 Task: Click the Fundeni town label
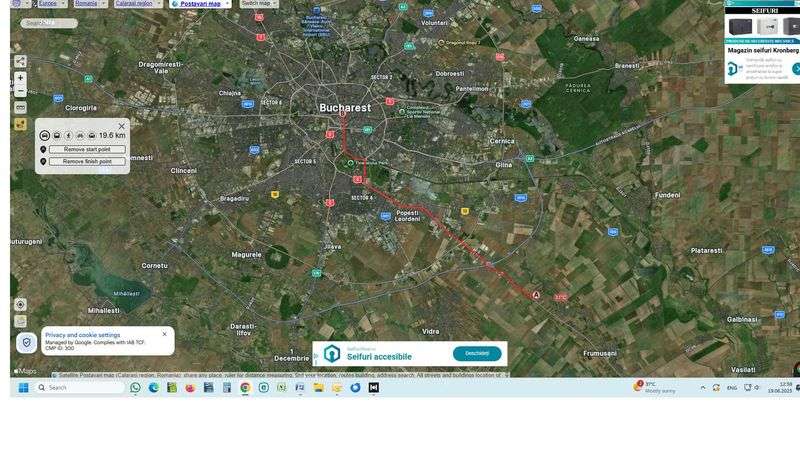click(x=667, y=195)
